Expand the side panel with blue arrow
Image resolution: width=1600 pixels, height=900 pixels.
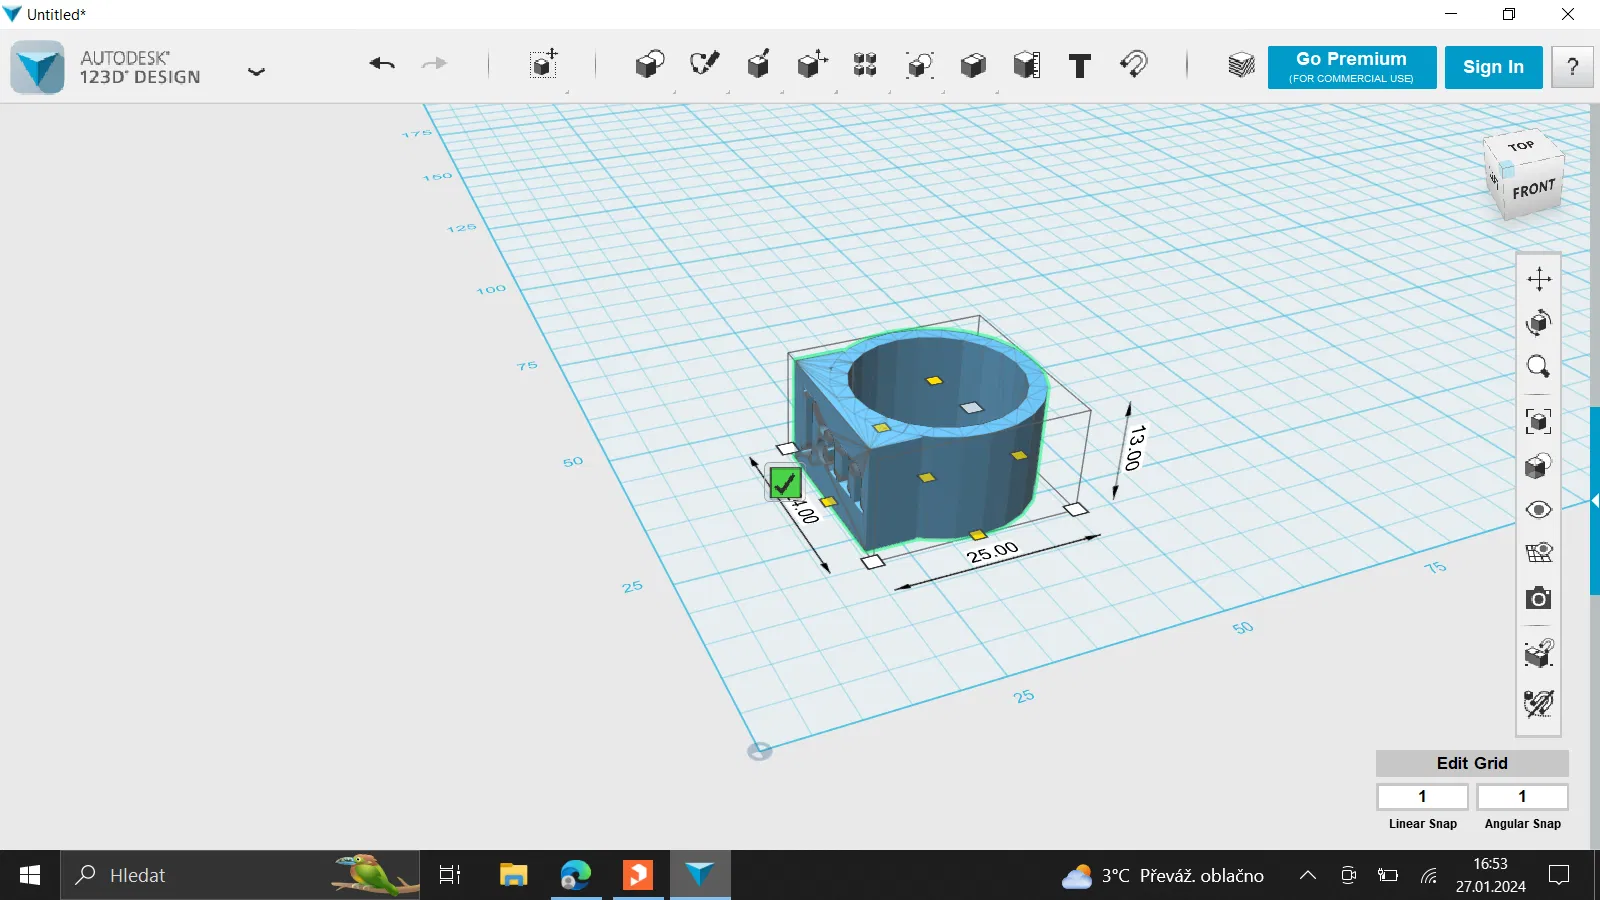(x=1594, y=500)
